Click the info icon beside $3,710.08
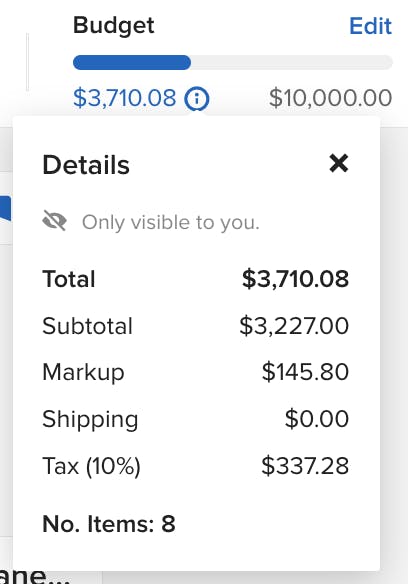This screenshot has width=408, height=584. pos(197,99)
